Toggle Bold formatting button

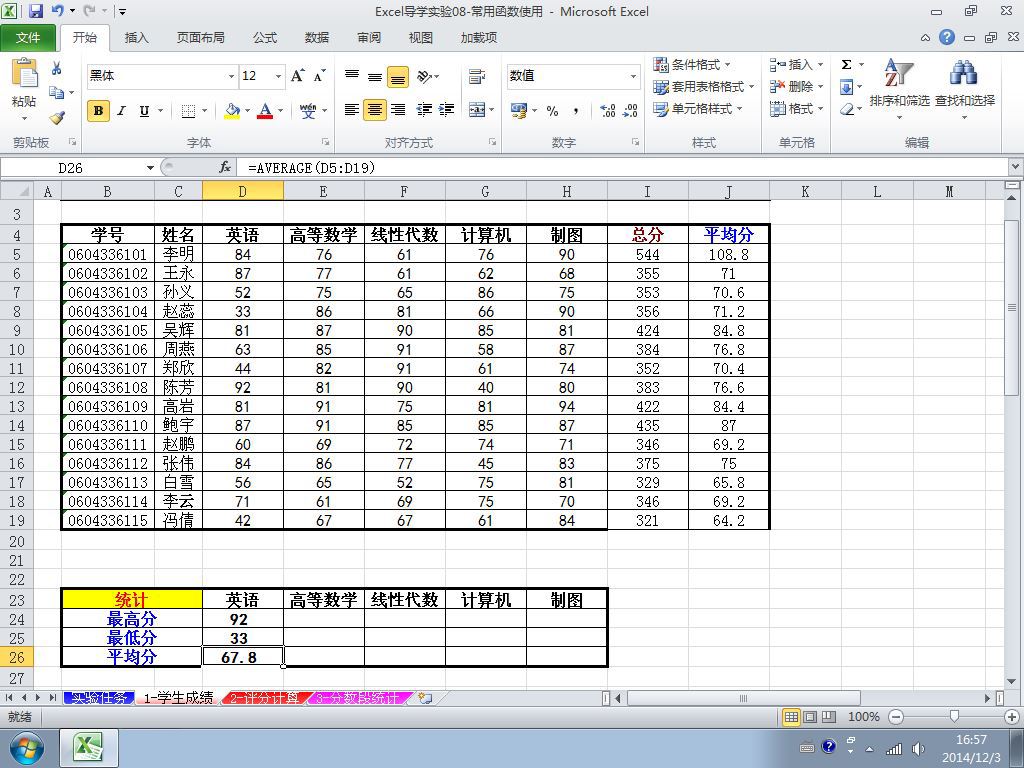(x=98, y=111)
